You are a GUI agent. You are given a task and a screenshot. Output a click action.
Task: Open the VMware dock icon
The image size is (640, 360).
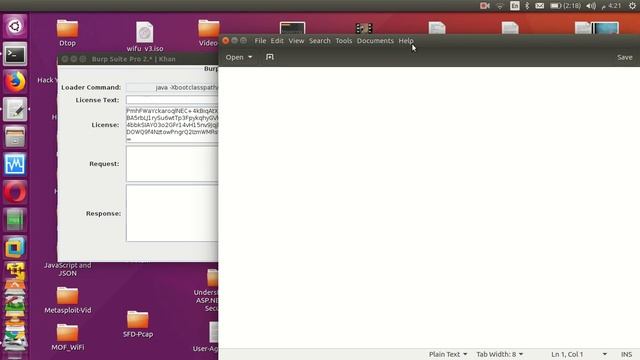[15, 247]
